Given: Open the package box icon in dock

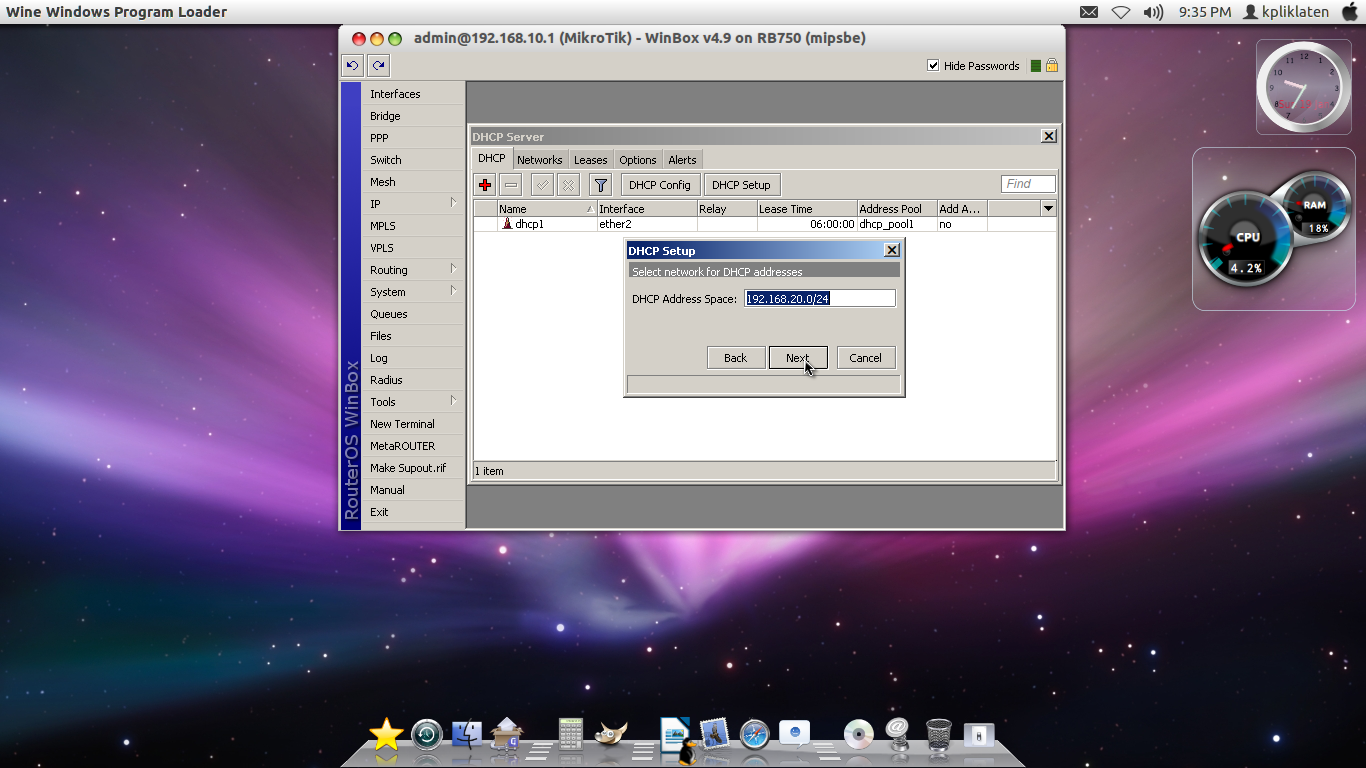Looking at the screenshot, I should 508,733.
